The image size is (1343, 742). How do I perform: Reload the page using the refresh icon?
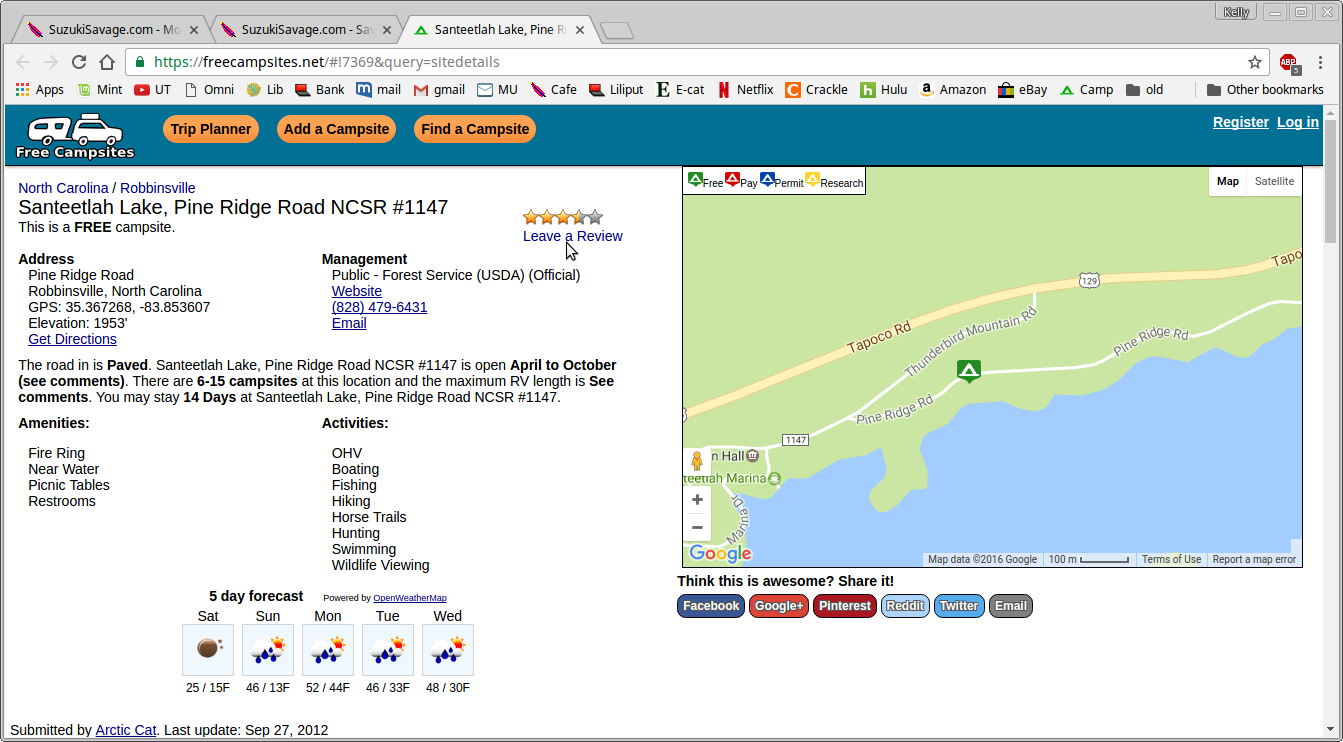(78, 62)
